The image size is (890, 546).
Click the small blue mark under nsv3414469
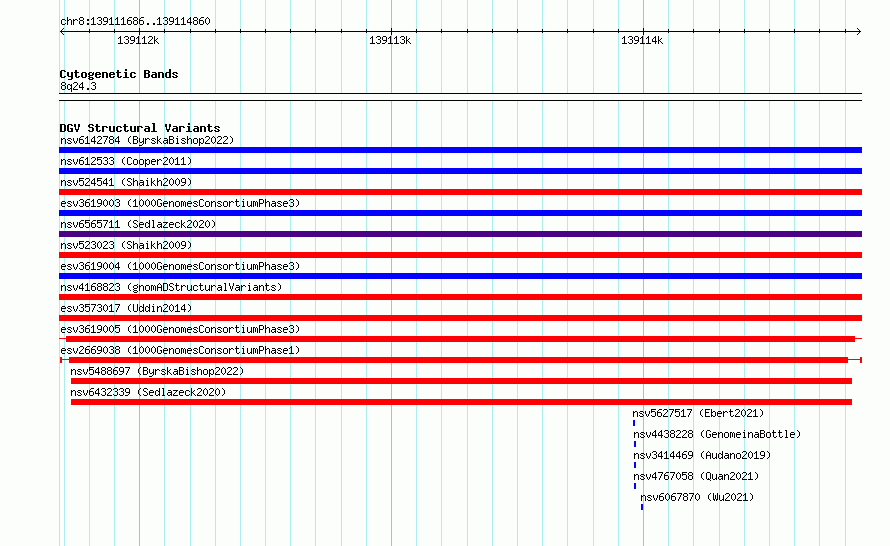click(x=635, y=465)
